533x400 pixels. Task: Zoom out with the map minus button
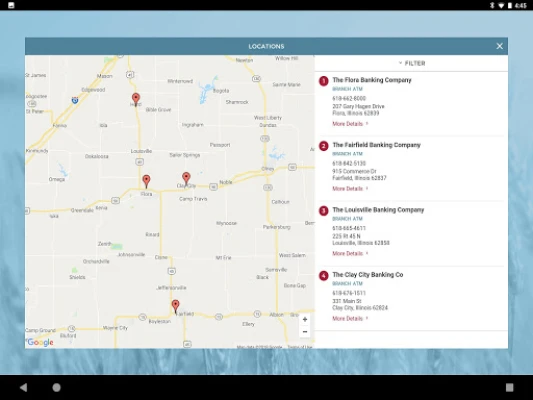click(x=305, y=331)
